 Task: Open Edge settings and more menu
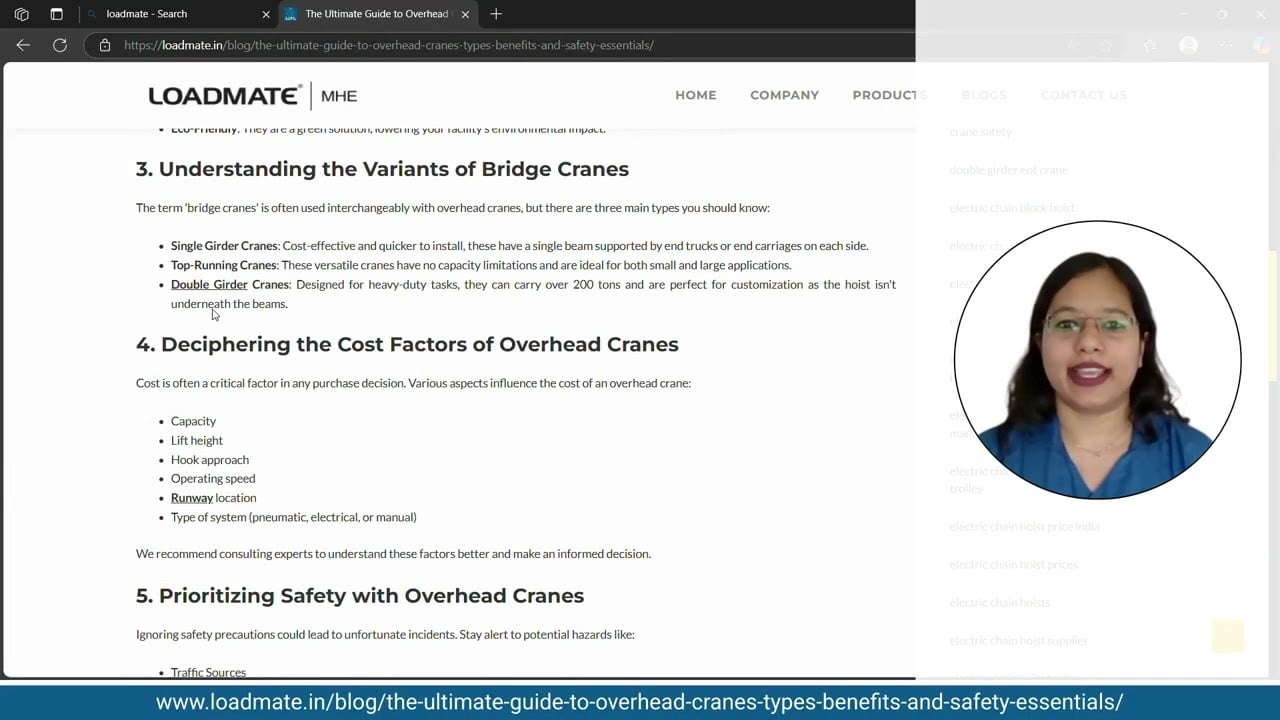(x=1226, y=45)
